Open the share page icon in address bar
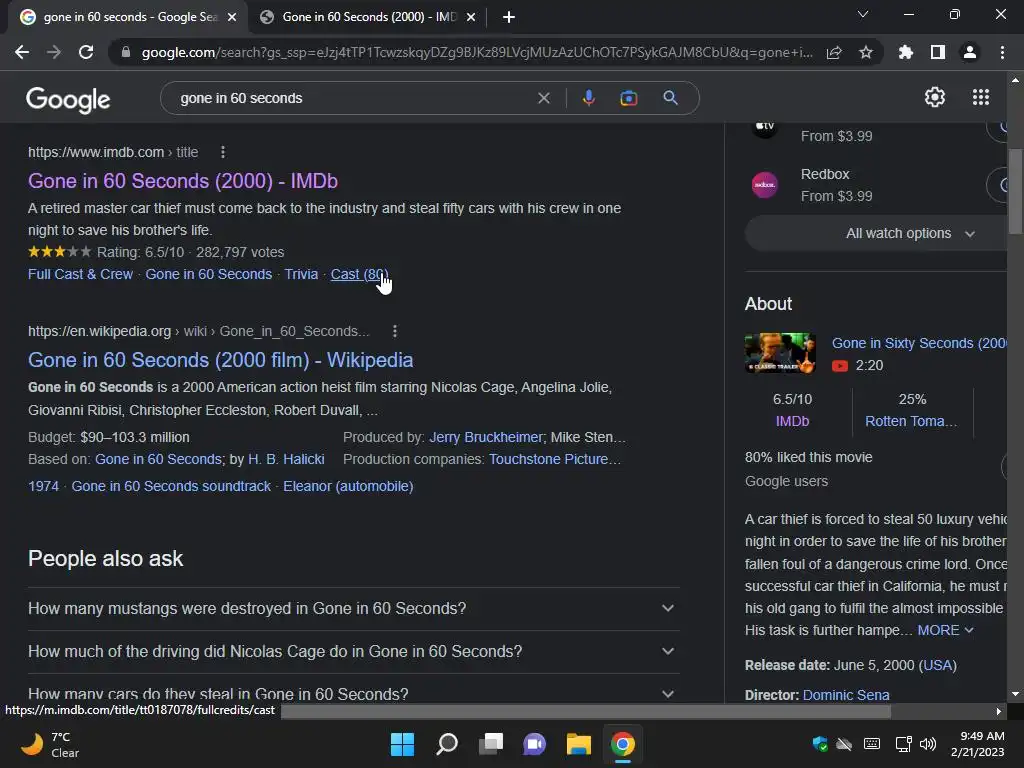The width and height of the screenshot is (1024, 768). pyautogui.click(x=834, y=52)
